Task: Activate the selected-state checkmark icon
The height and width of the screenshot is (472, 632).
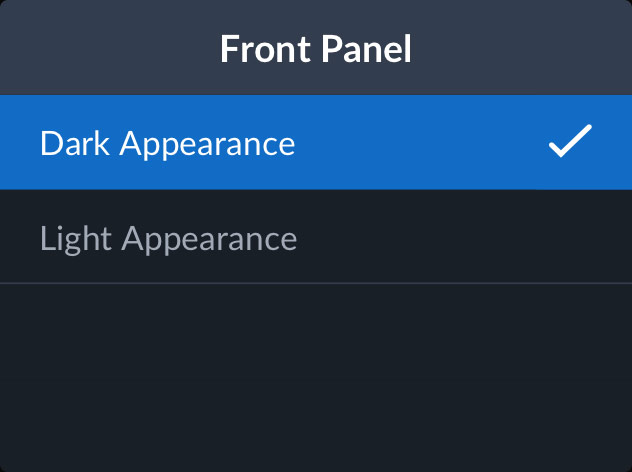Action: tap(570, 143)
